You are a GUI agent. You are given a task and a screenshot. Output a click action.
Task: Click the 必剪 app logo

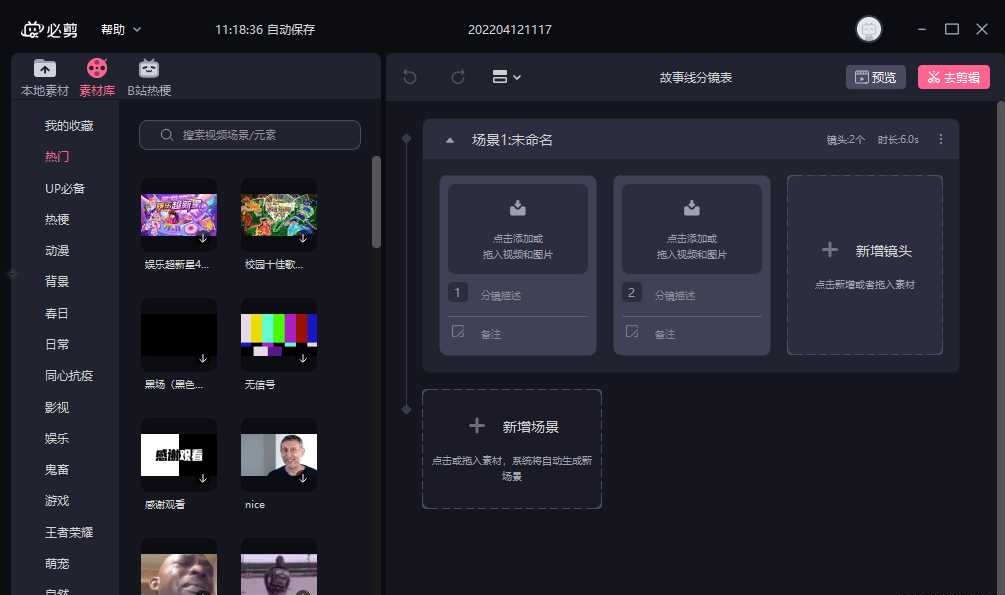coord(49,29)
